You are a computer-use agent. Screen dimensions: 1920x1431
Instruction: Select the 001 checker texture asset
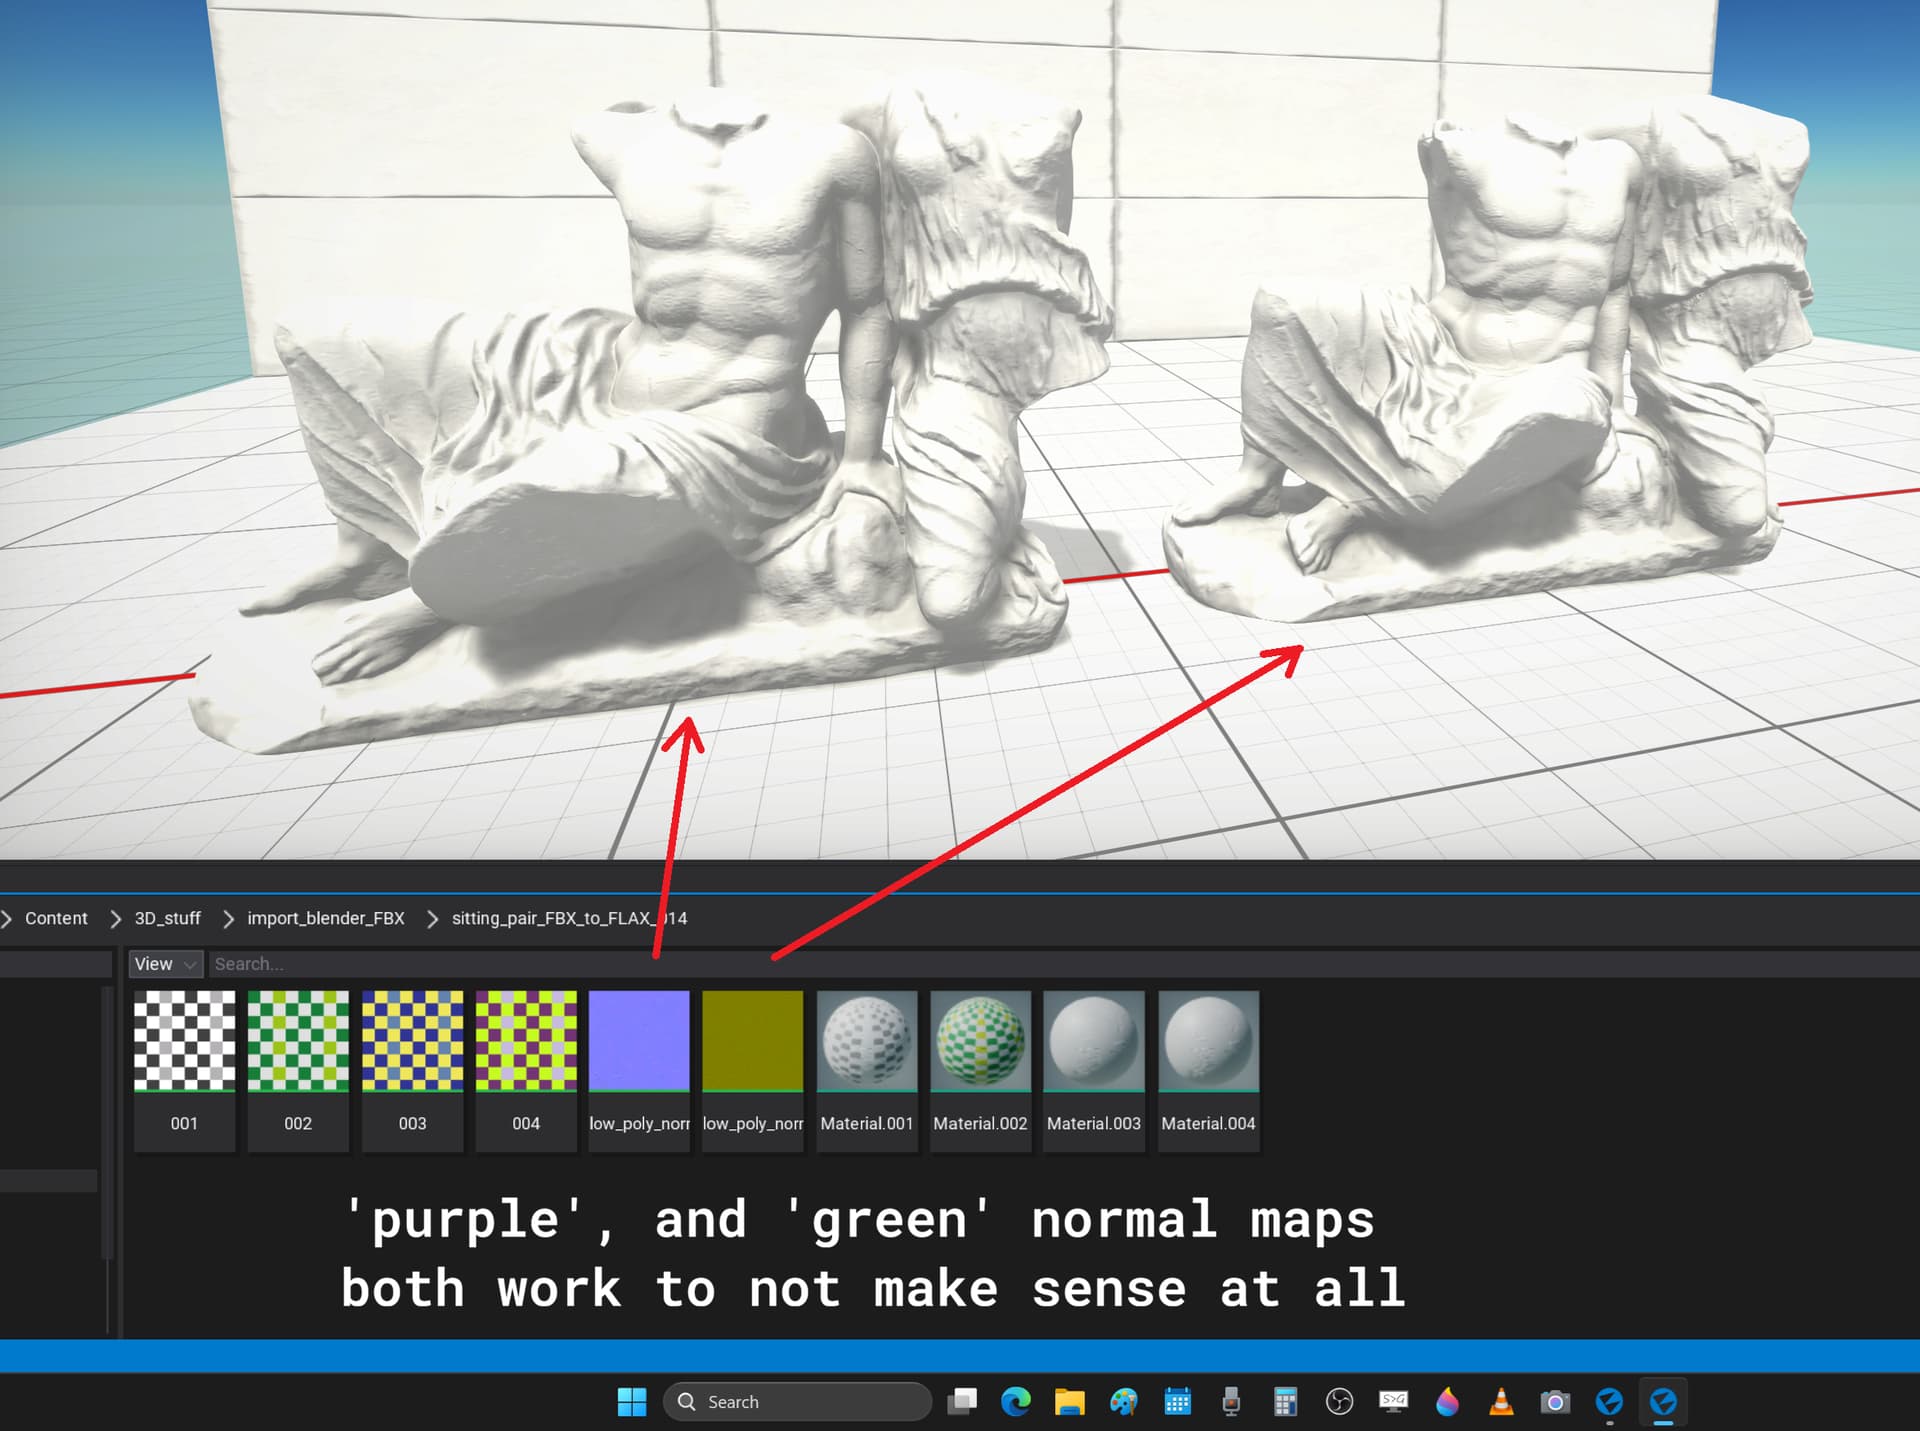click(x=184, y=1041)
